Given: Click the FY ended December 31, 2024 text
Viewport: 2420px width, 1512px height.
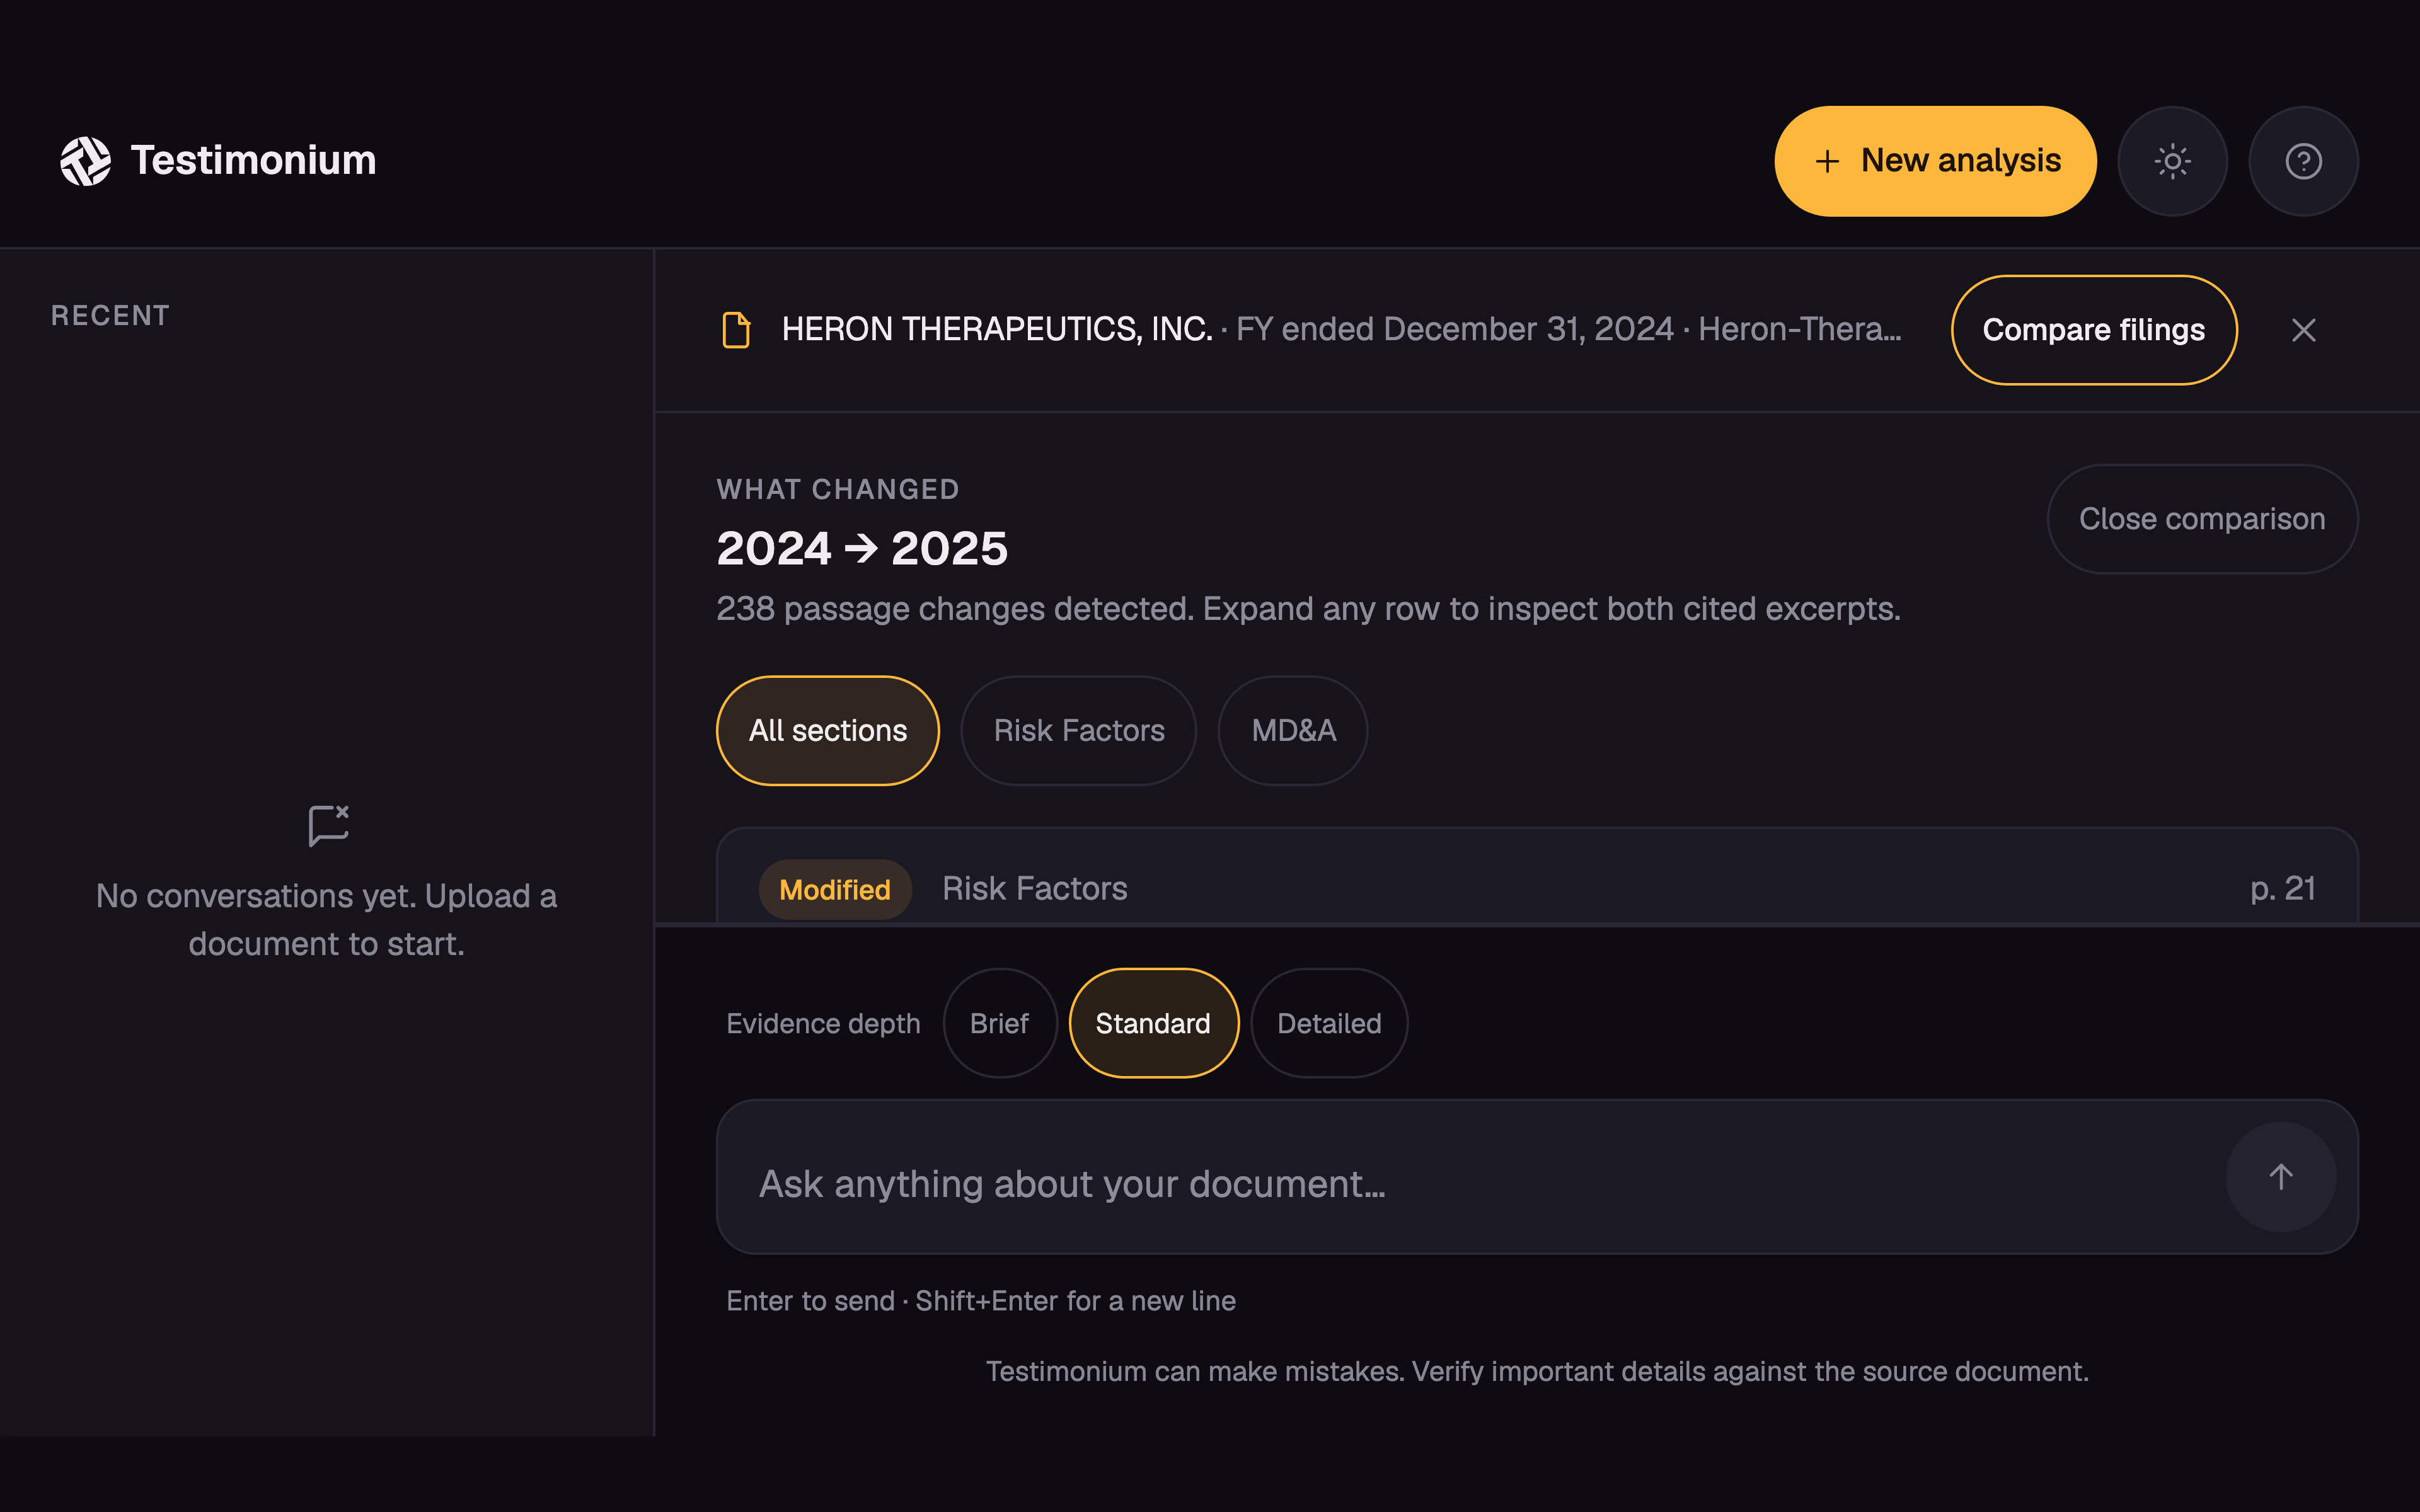Looking at the screenshot, I should 1454,329.
